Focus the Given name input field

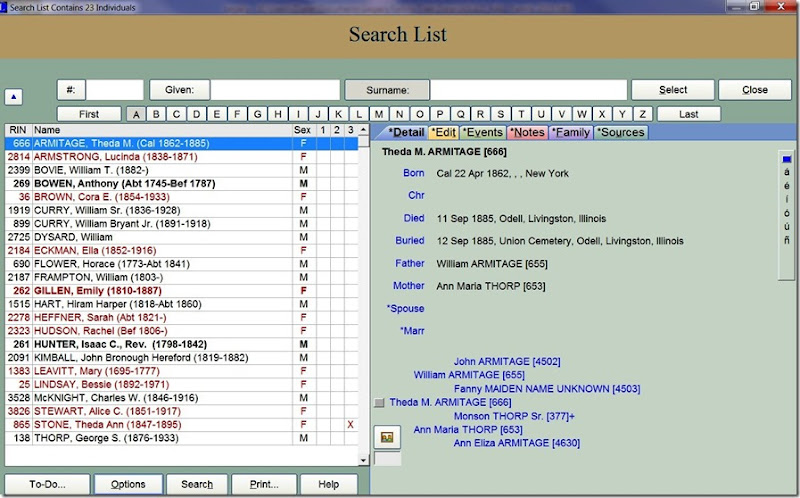point(276,90)
